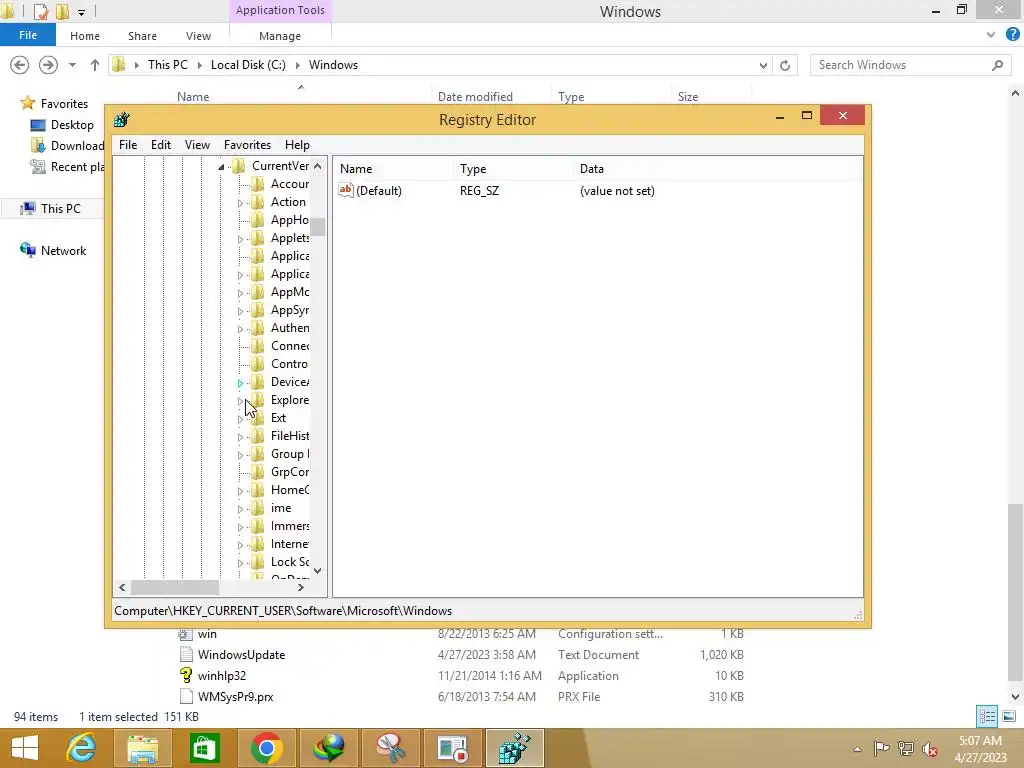Open the Home tab in Explorer ribbon
This screenshot has height=768, width=1024.
tap(85, 36)
